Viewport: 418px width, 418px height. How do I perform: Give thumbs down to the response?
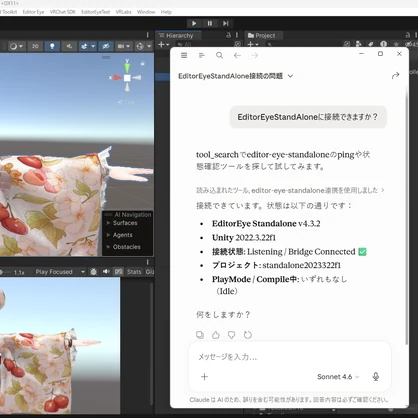[x=231, y=335]
